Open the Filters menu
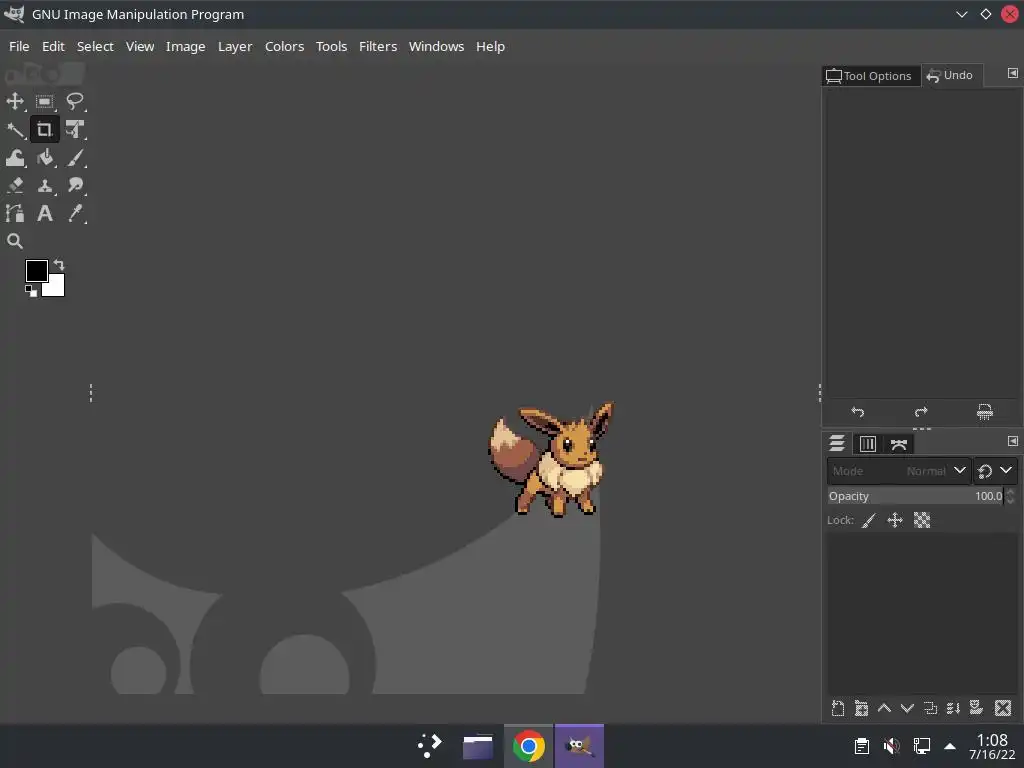Image resolution: width=1024 pixels, height=768 pixels. (x=377, y=46)
